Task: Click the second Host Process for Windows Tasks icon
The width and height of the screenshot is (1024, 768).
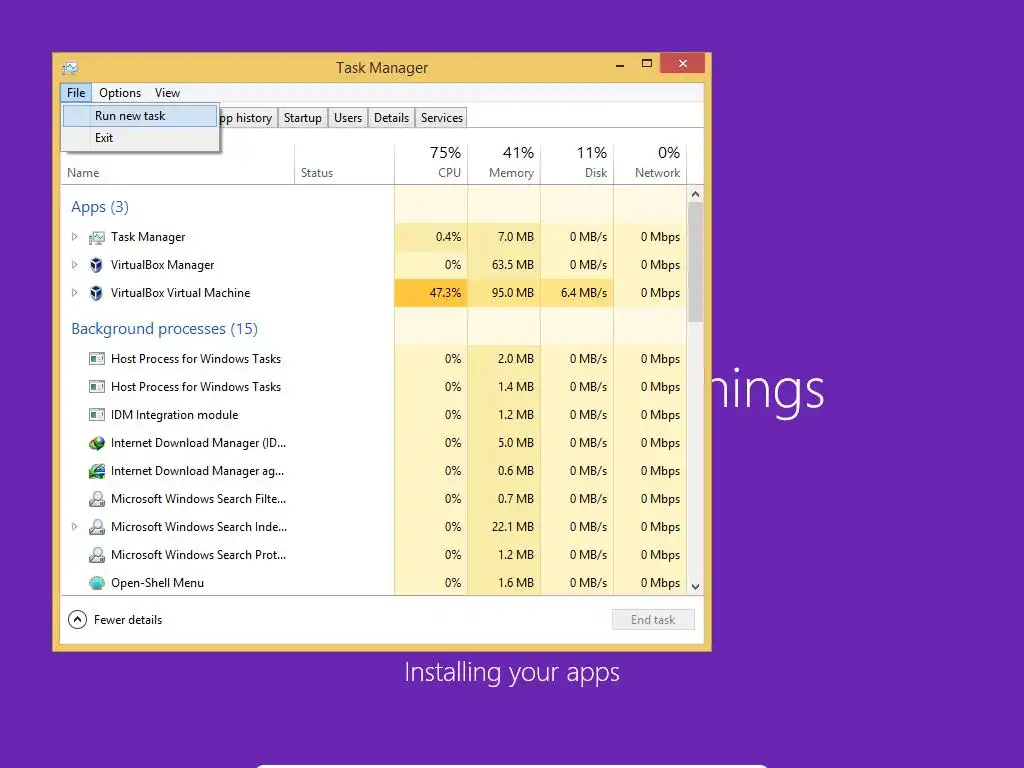Action: point(97,387)
